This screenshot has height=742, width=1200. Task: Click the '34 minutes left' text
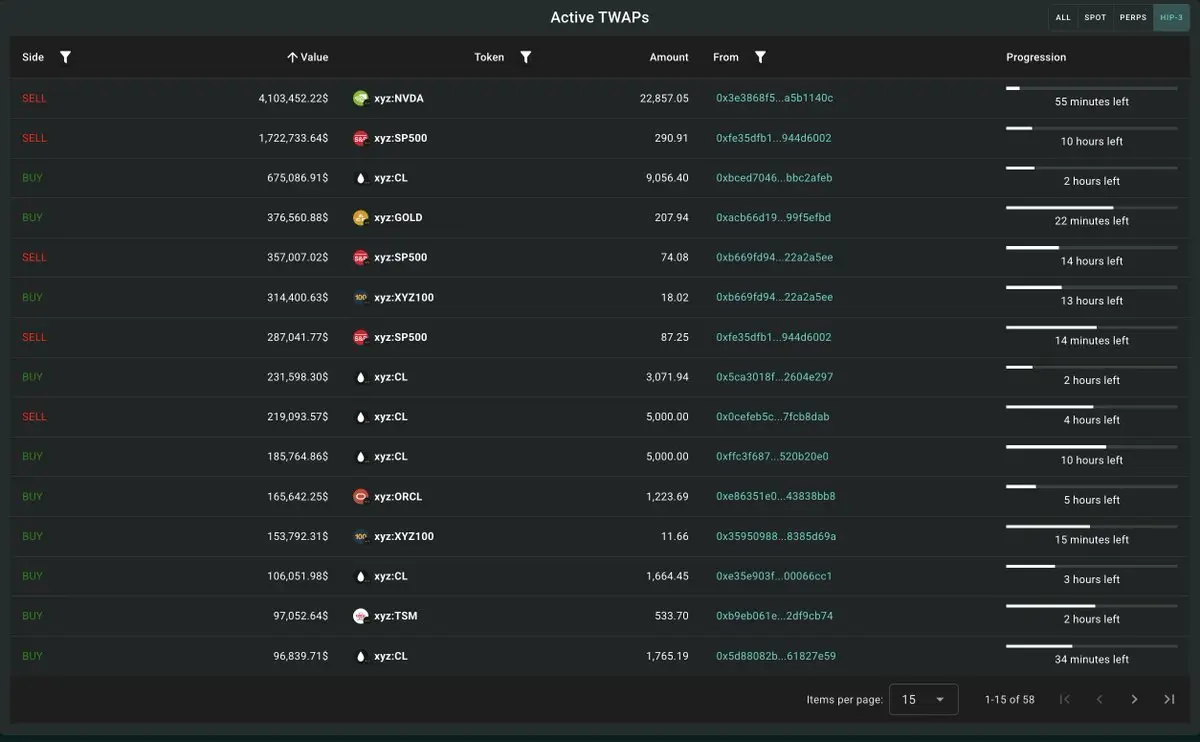coord(1091,660)
